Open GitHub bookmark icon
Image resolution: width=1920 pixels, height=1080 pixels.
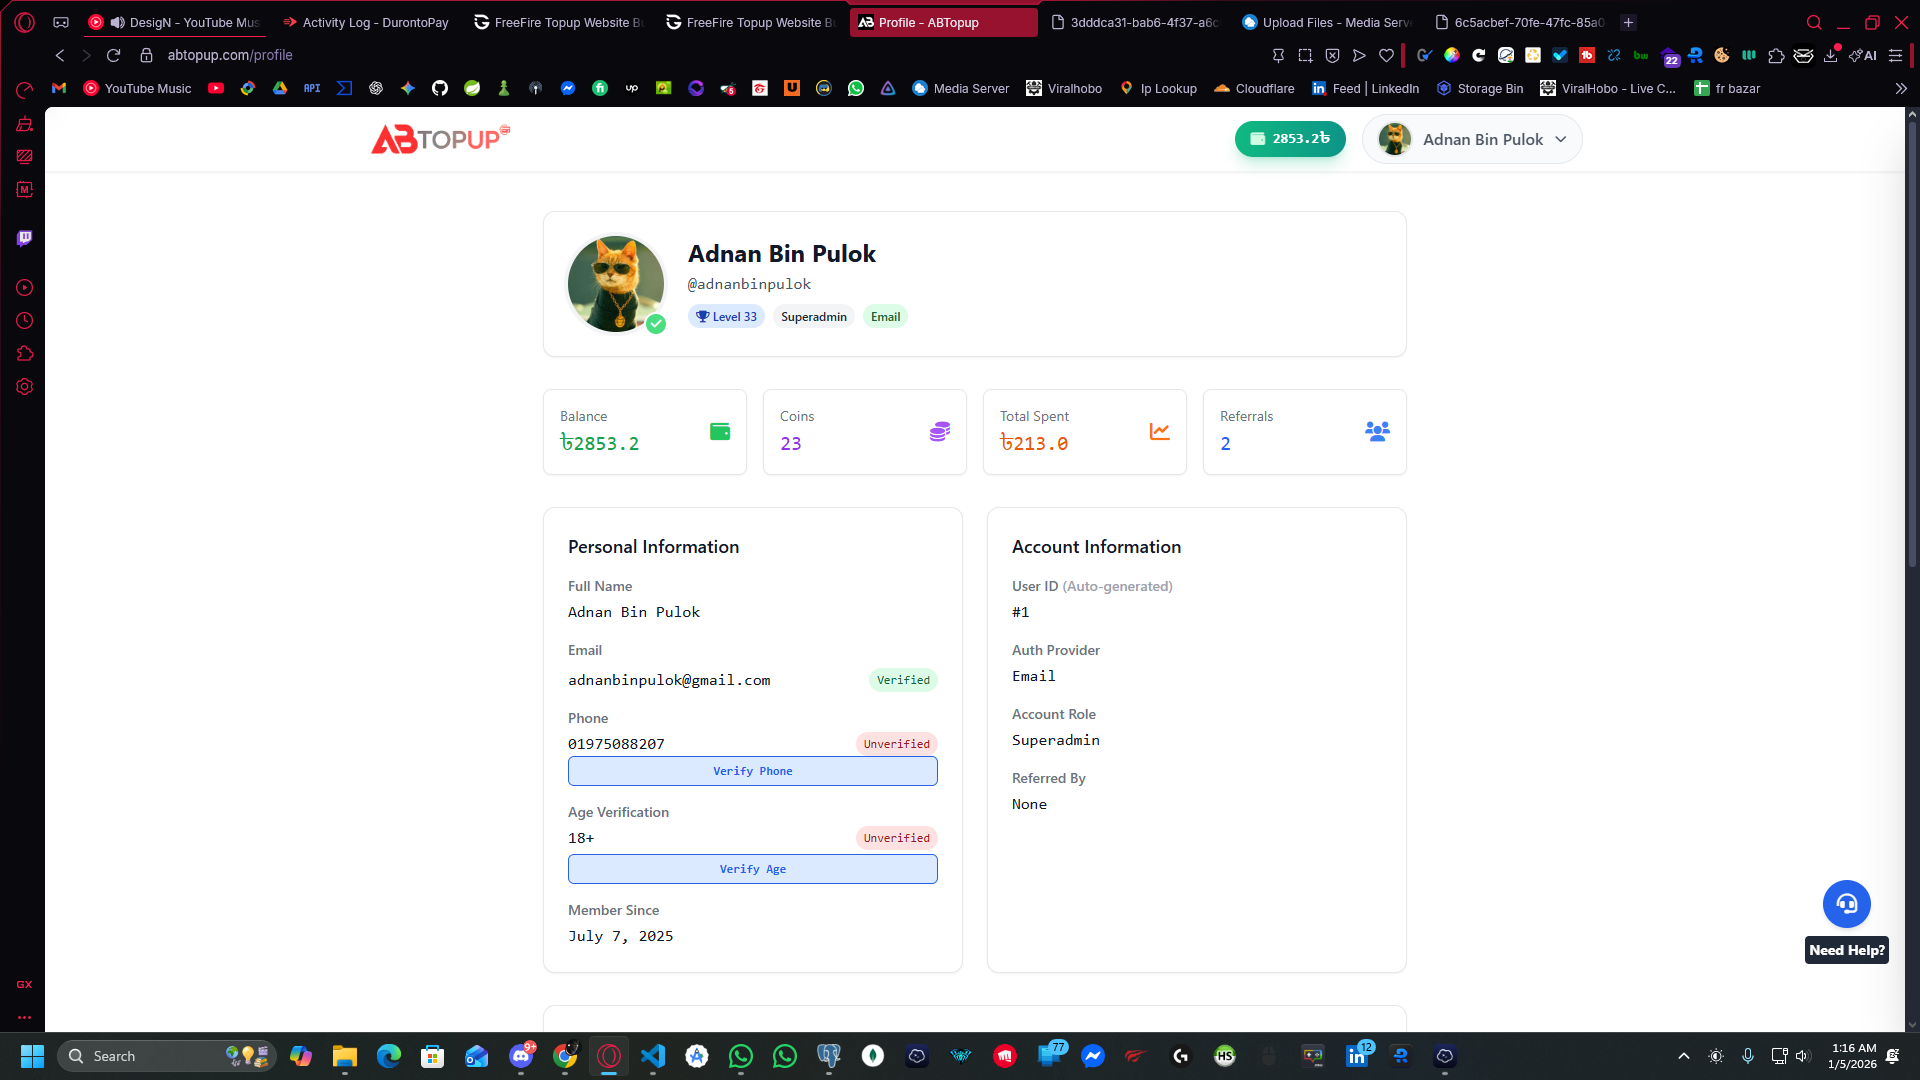click(x=440, y=88)
